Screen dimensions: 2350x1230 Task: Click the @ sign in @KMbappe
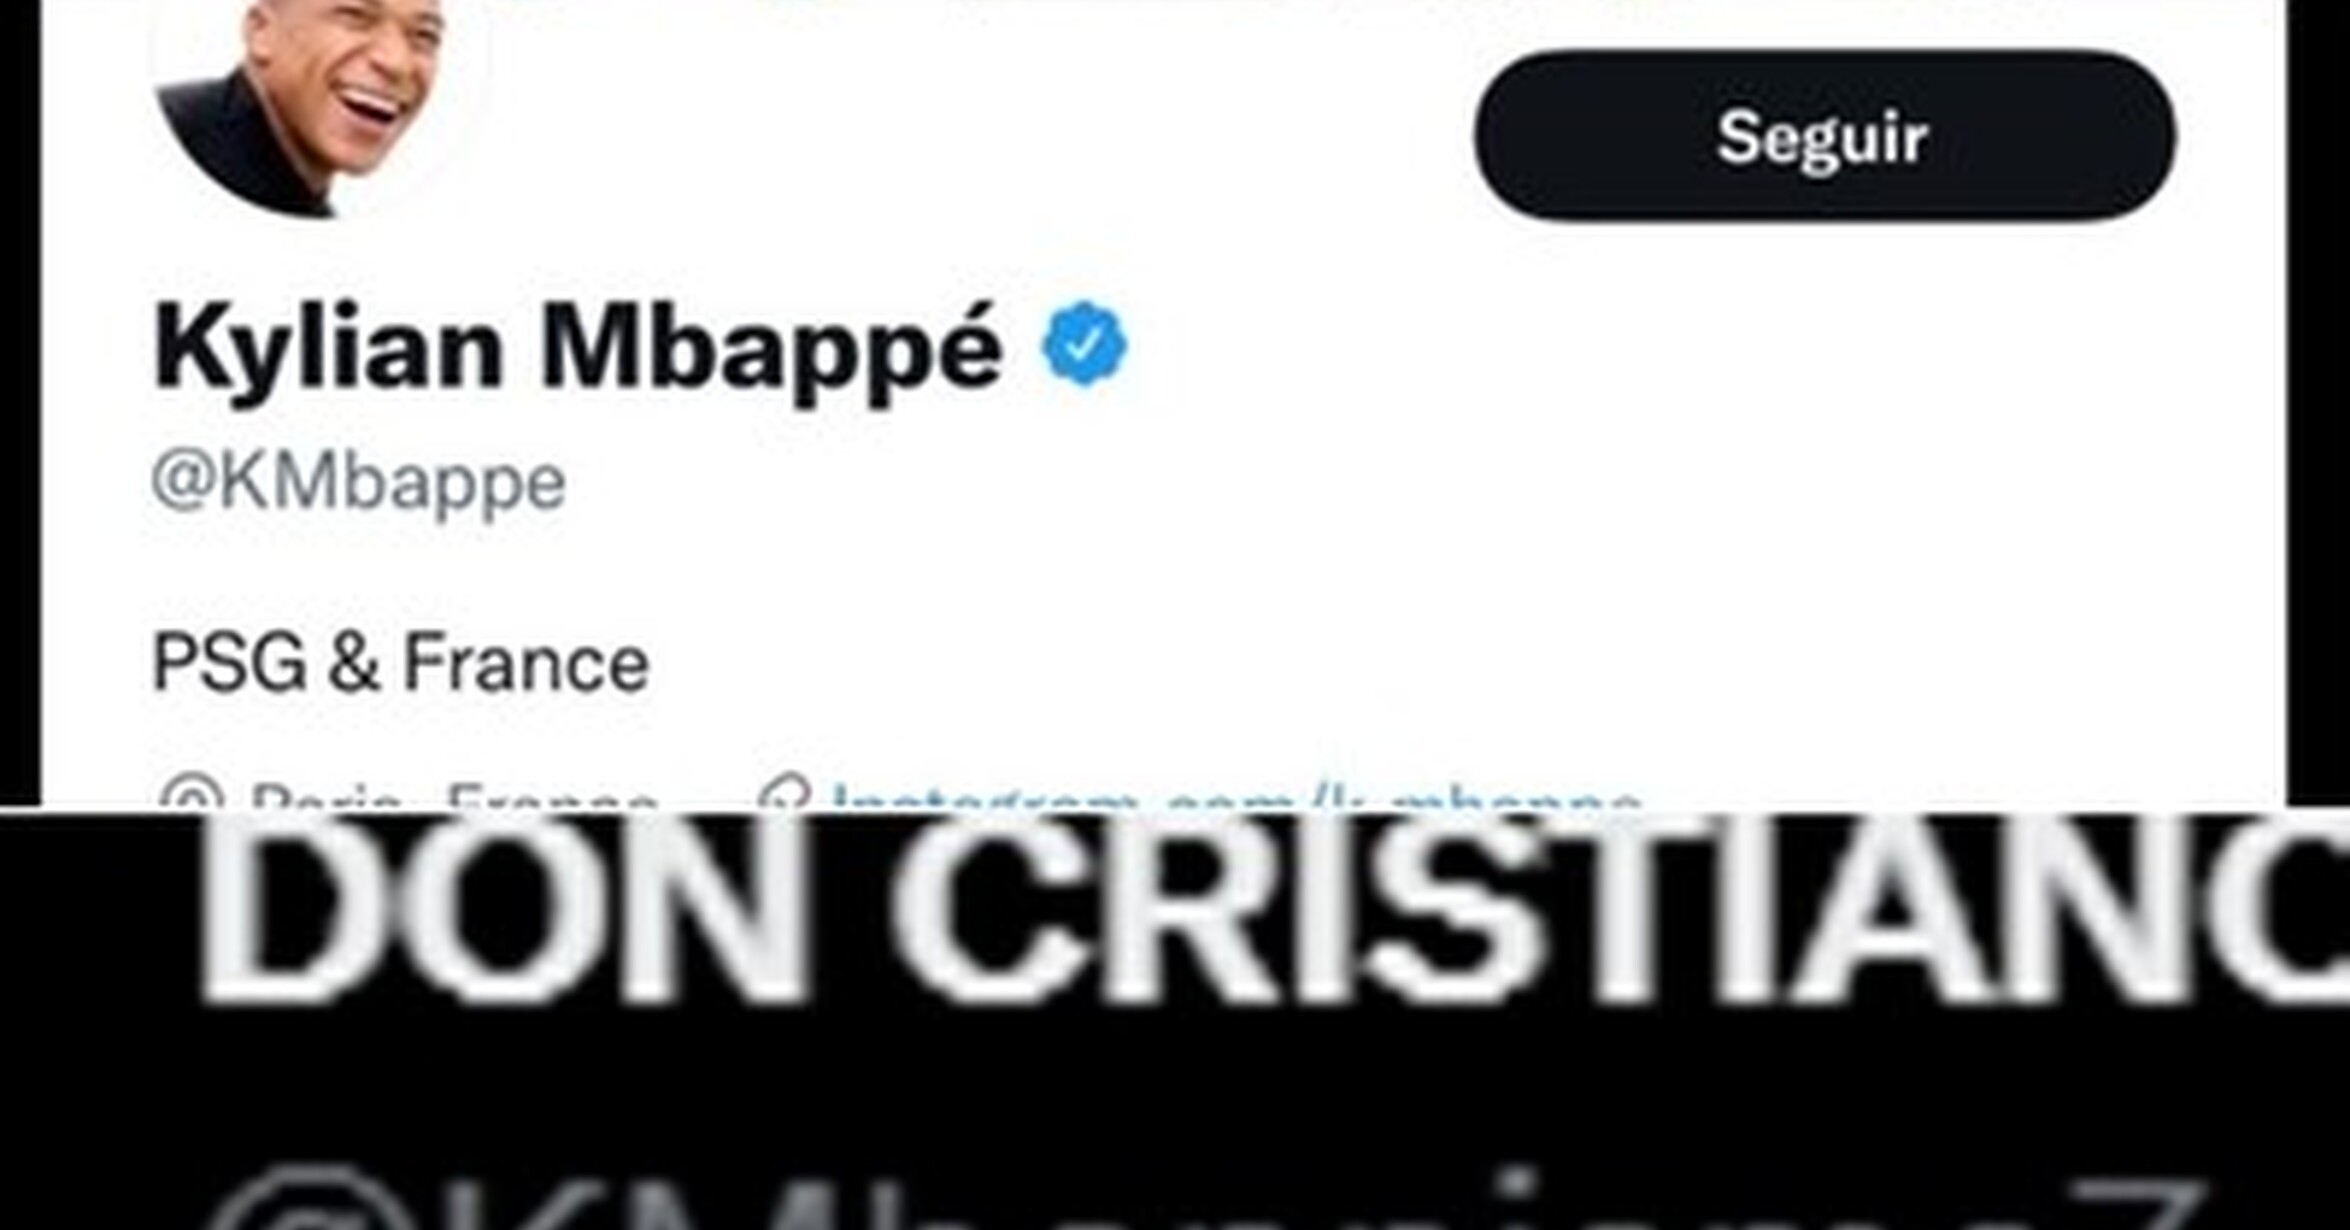click(x=182, y=482)
